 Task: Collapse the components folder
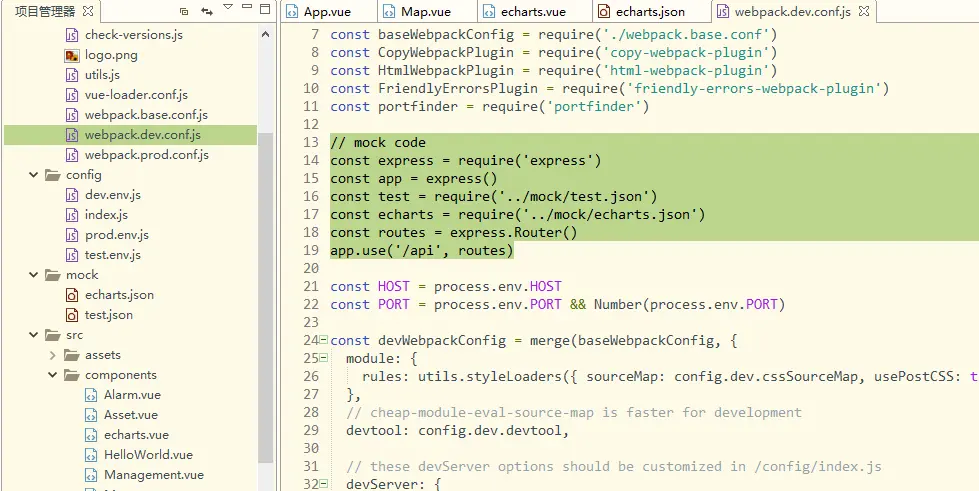[52, 375]
